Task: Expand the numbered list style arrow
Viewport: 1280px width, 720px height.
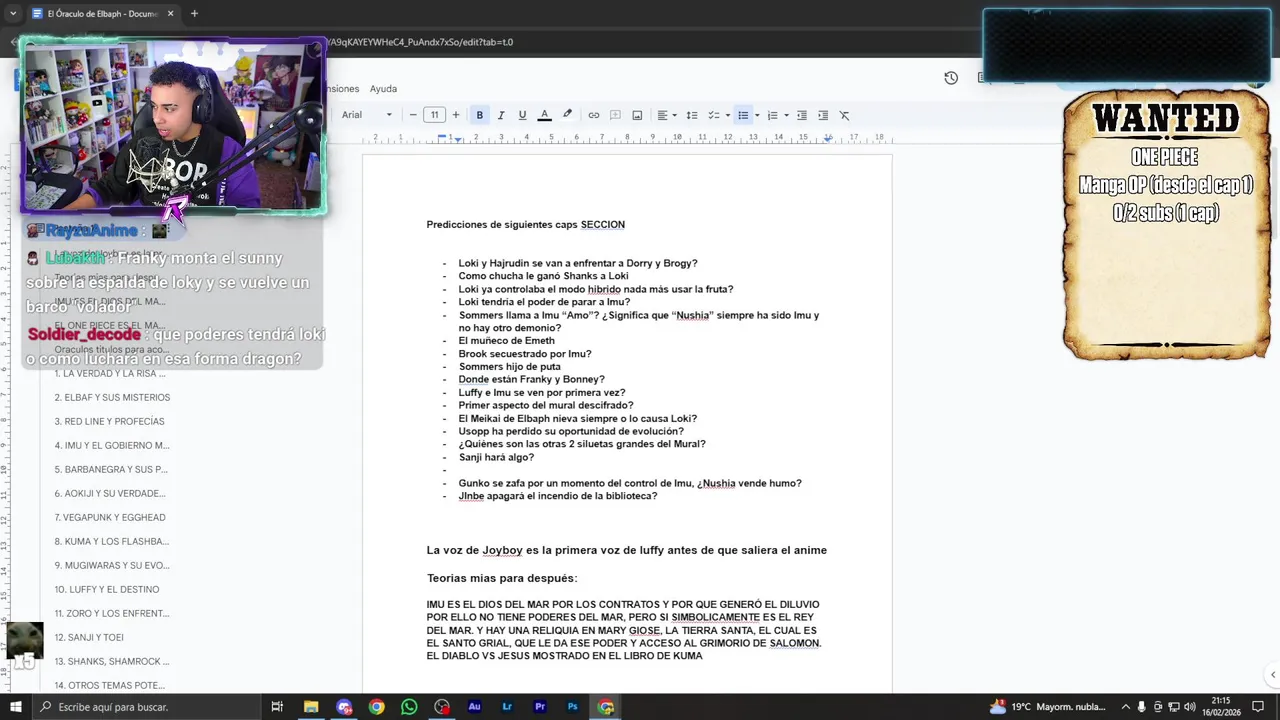Action: click(786, 115)
